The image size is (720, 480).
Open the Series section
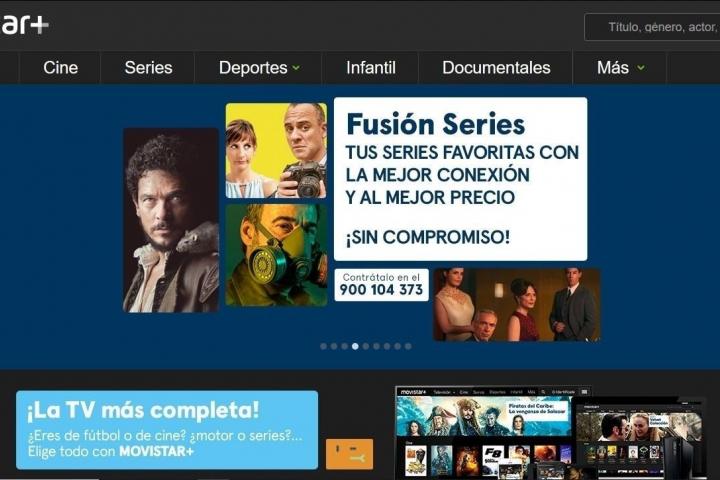148,68
